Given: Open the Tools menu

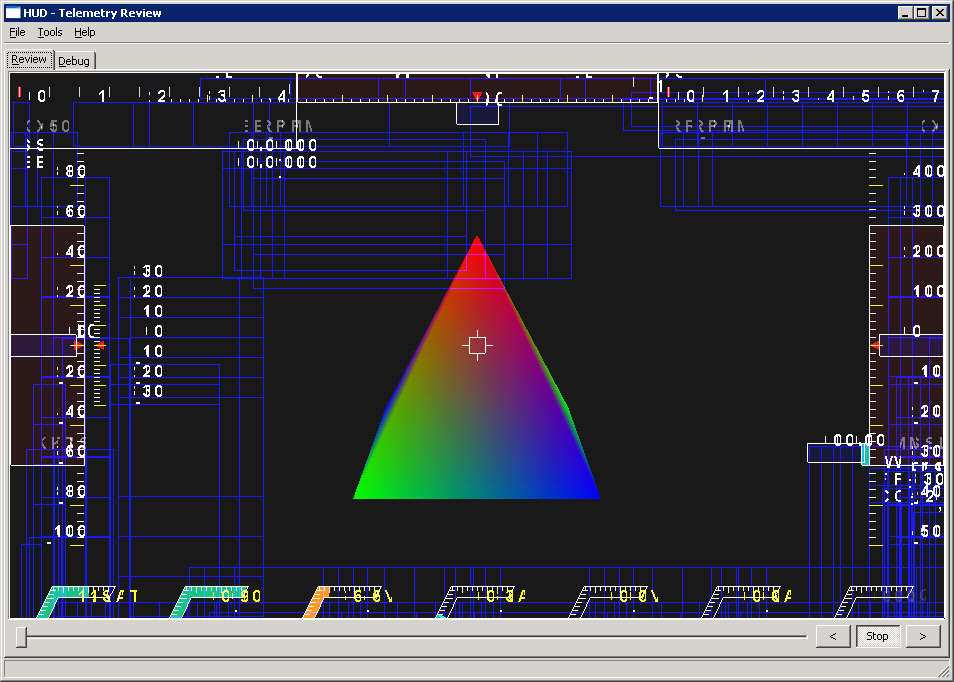Looking at the screenshot, I should (50, 32).
